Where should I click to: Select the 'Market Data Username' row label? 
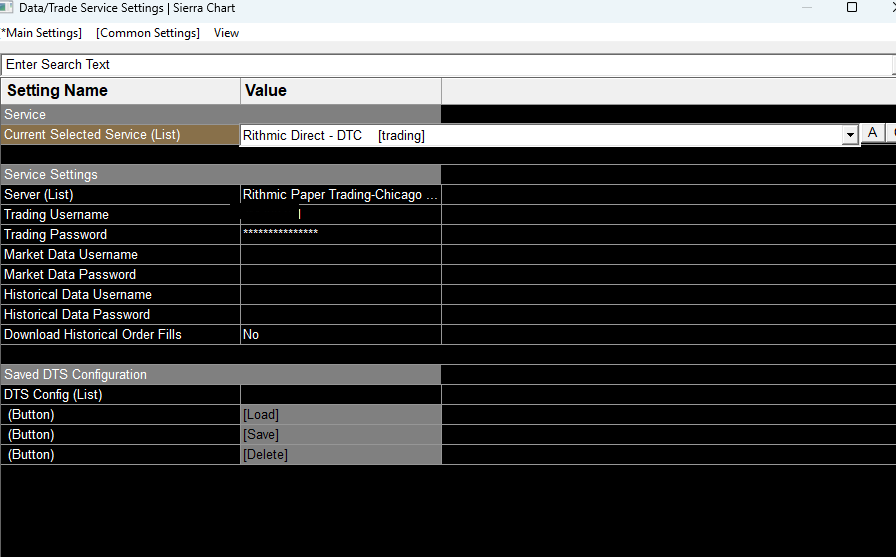[71, 255]
